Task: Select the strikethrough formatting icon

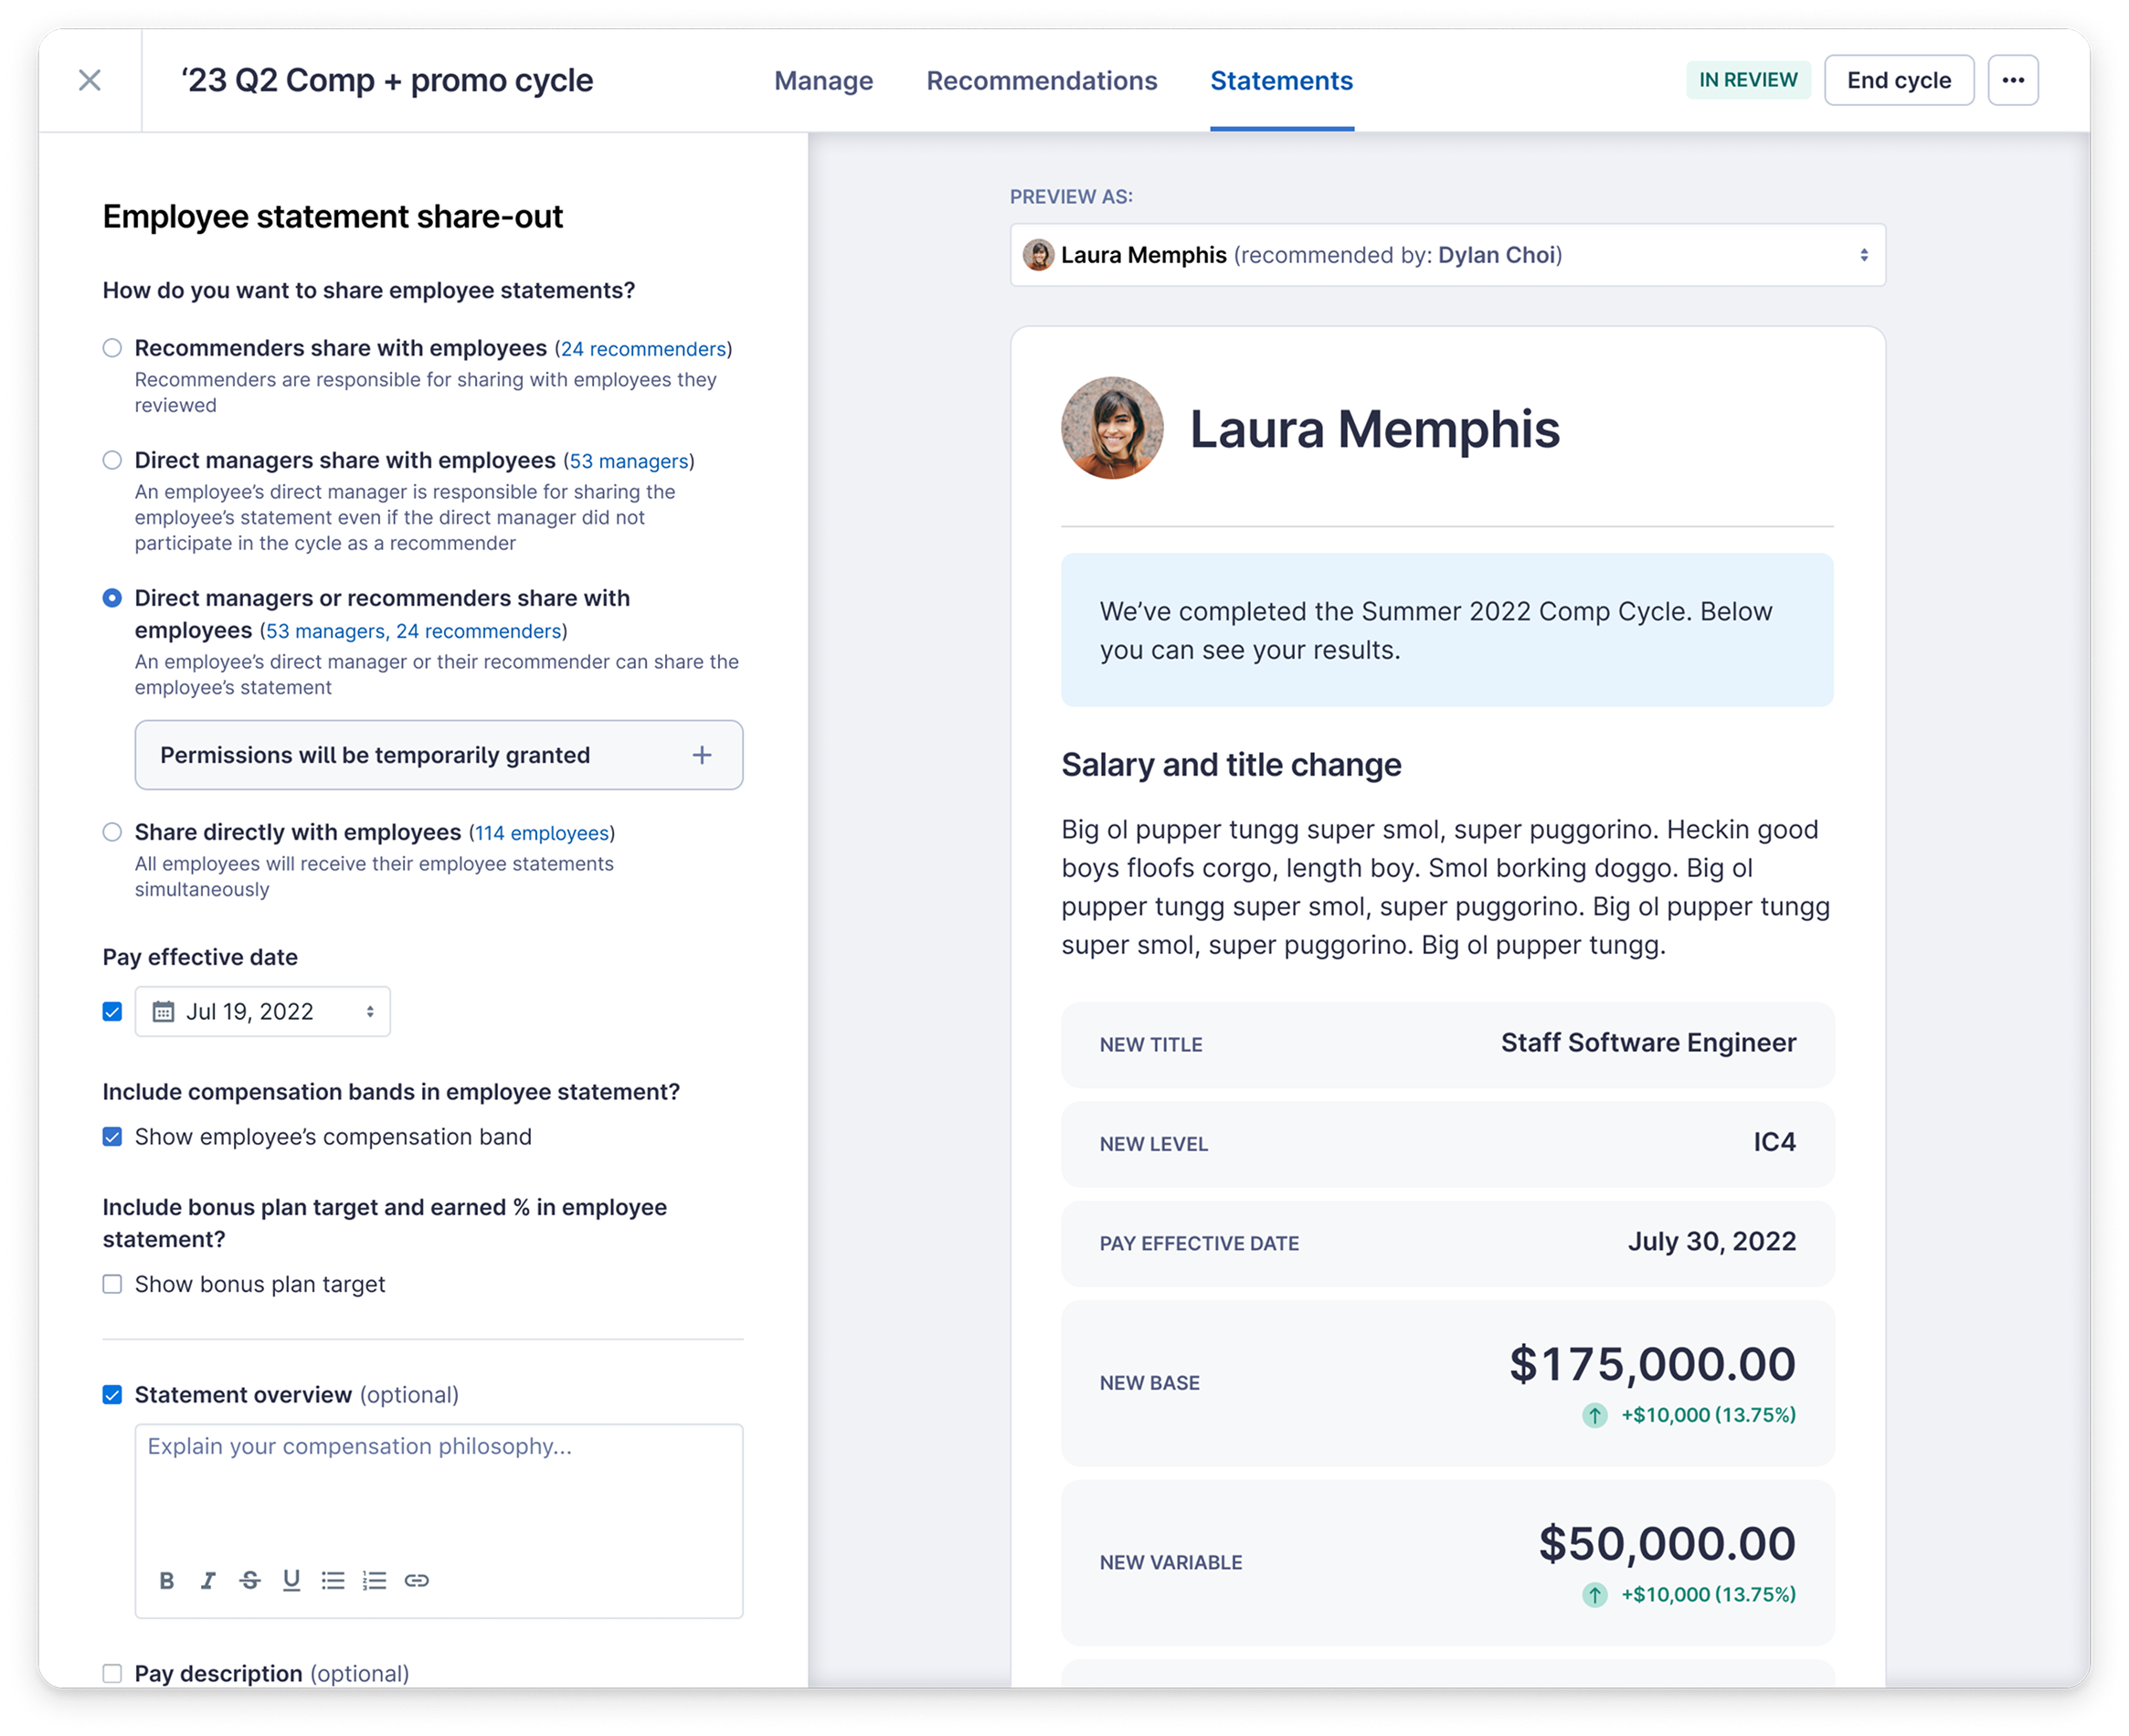Action: click(250, 1580)
